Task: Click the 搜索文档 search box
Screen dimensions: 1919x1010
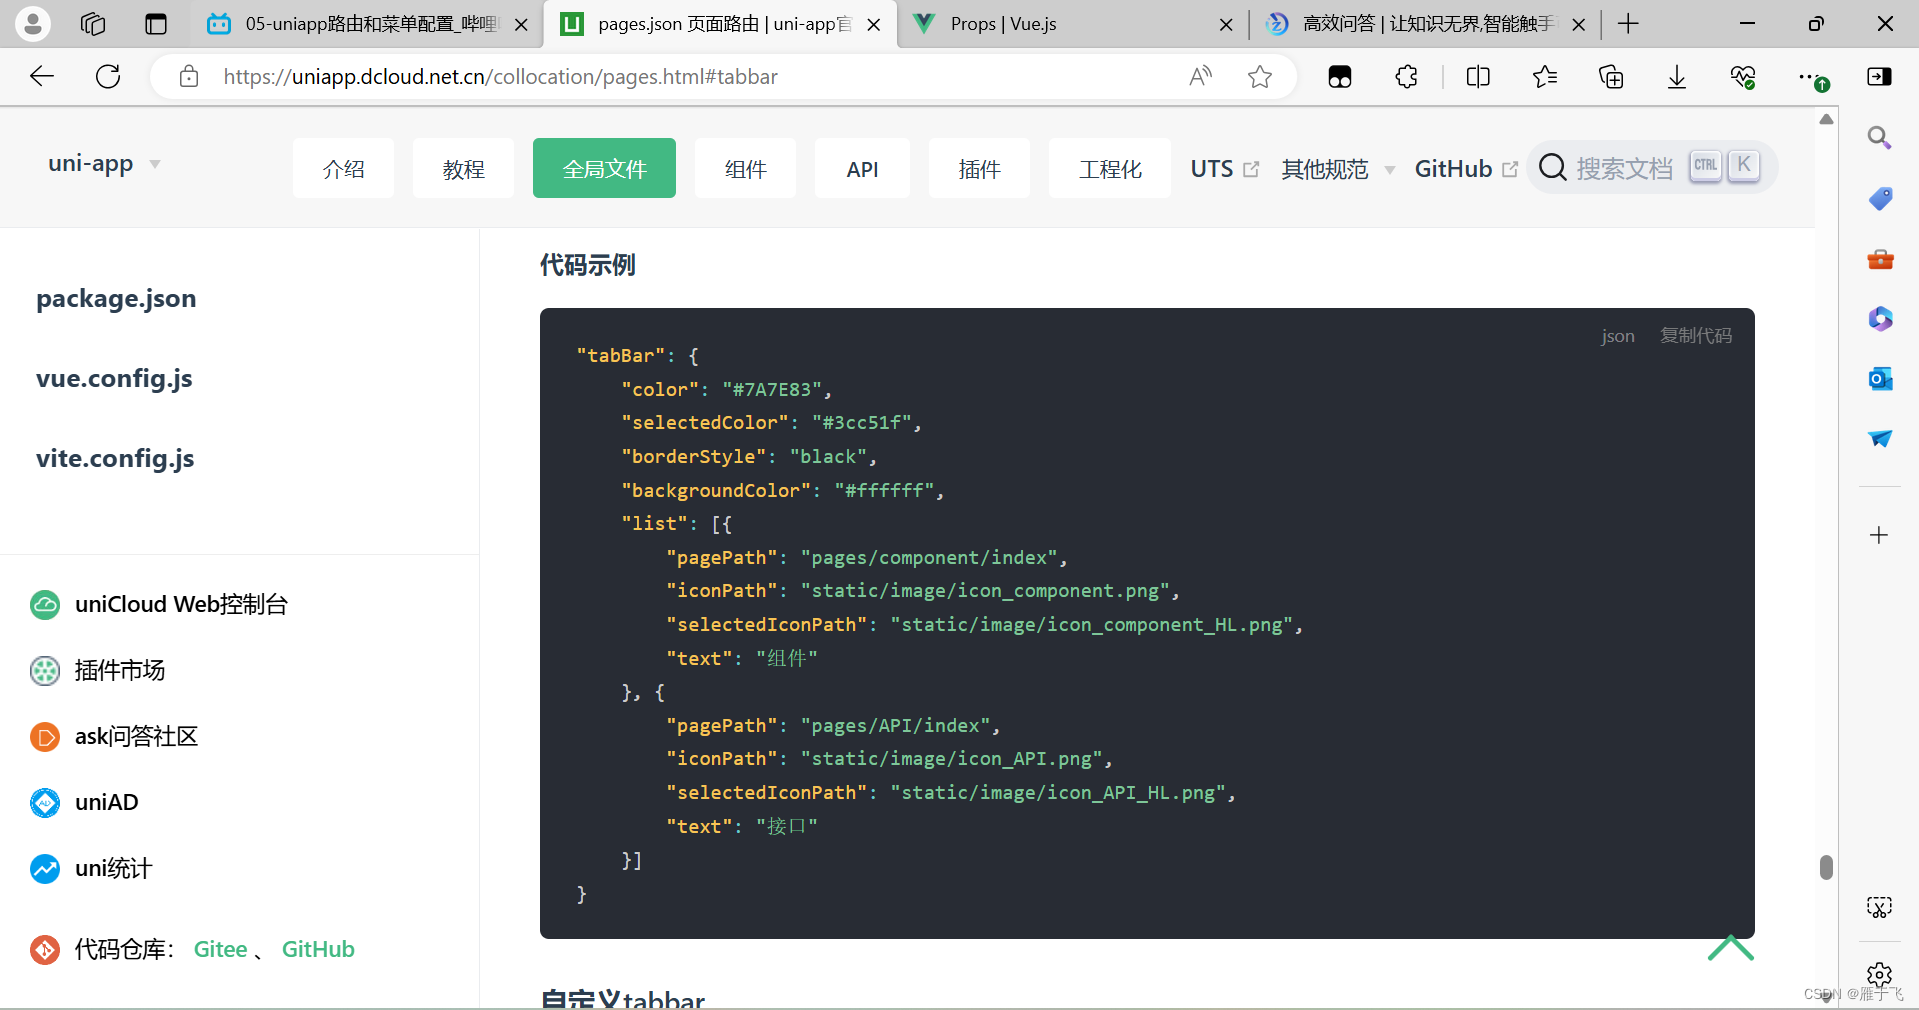Action: 1652,167
